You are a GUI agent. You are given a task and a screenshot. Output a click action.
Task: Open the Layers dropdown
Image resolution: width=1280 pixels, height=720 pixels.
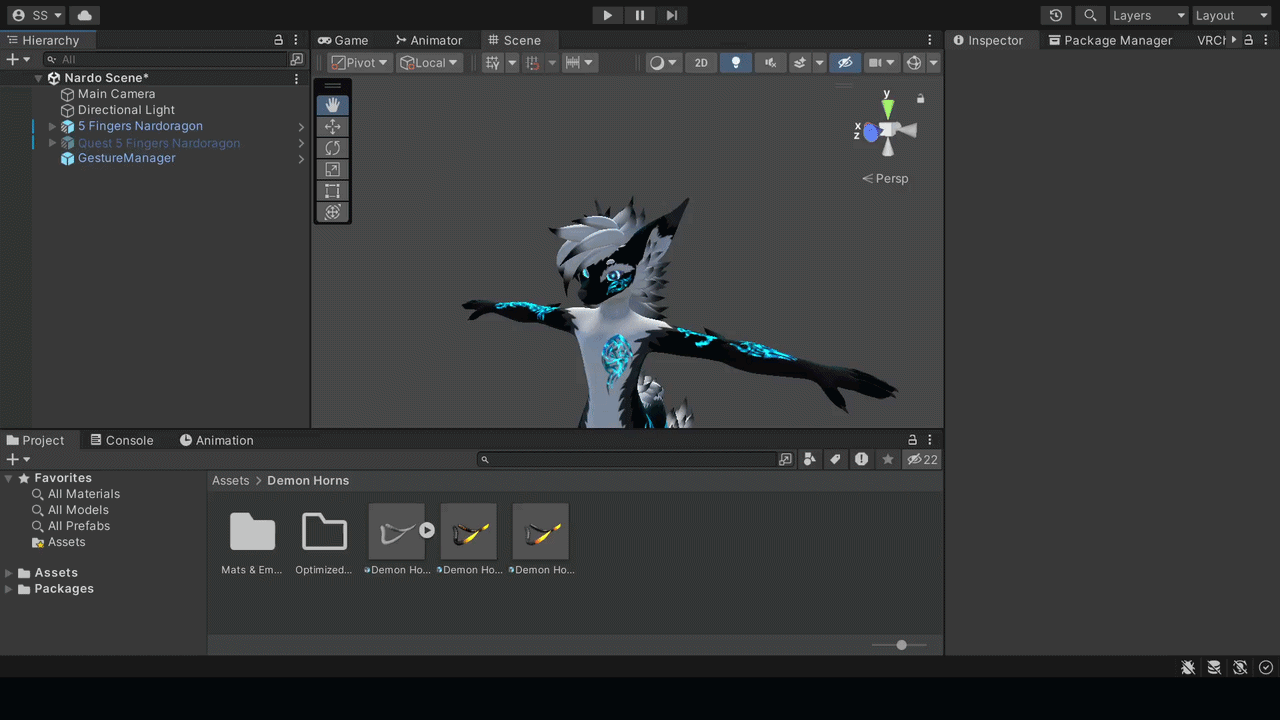[x=1148, y=15]
